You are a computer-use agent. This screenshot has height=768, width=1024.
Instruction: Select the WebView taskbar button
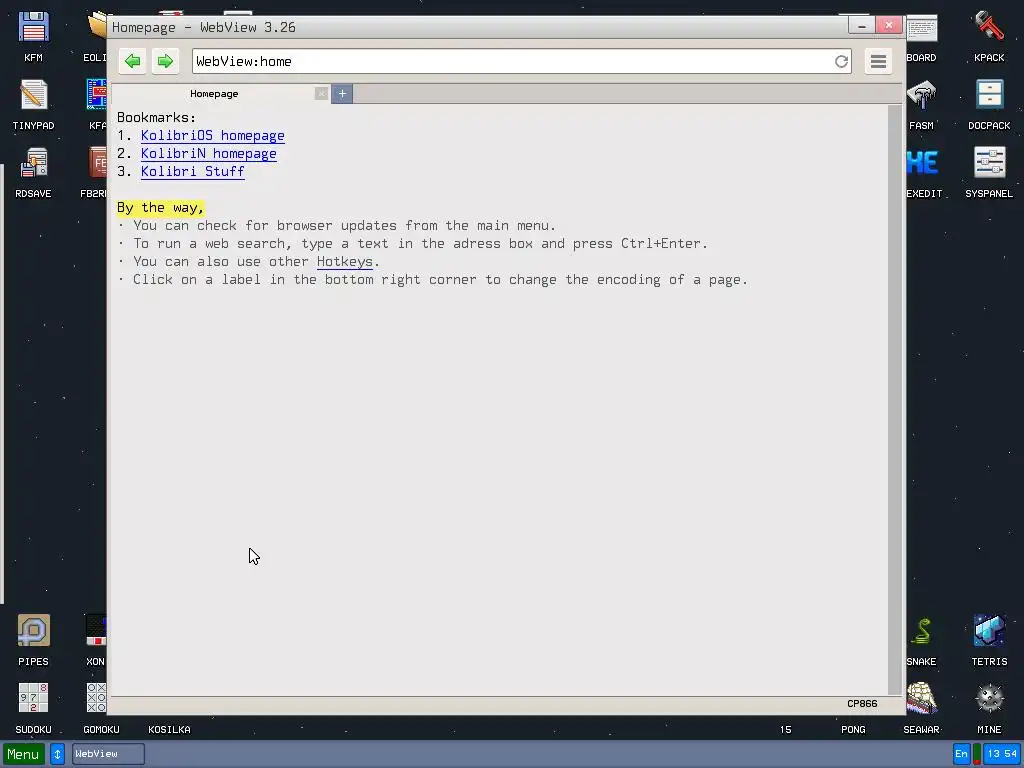click(108, 754)
